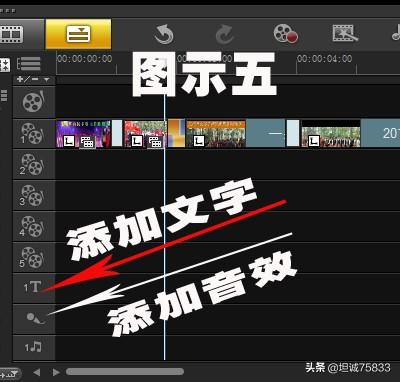Select Overlay Track 2 header
Image resolution: width=400 pixels, height=382 pixels.
coord(34,165)
